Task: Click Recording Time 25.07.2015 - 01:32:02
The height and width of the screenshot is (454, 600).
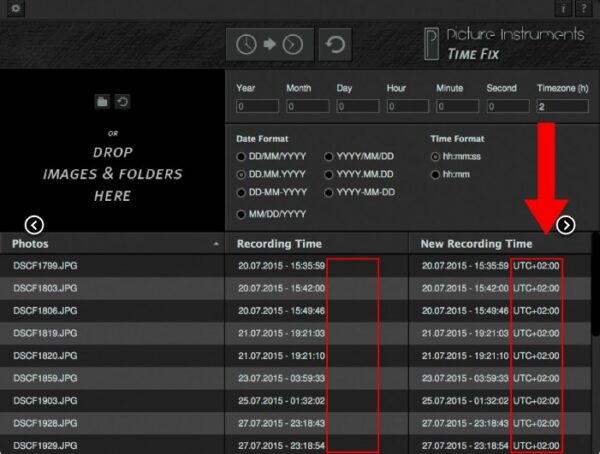Action: [x=281, y=401]
